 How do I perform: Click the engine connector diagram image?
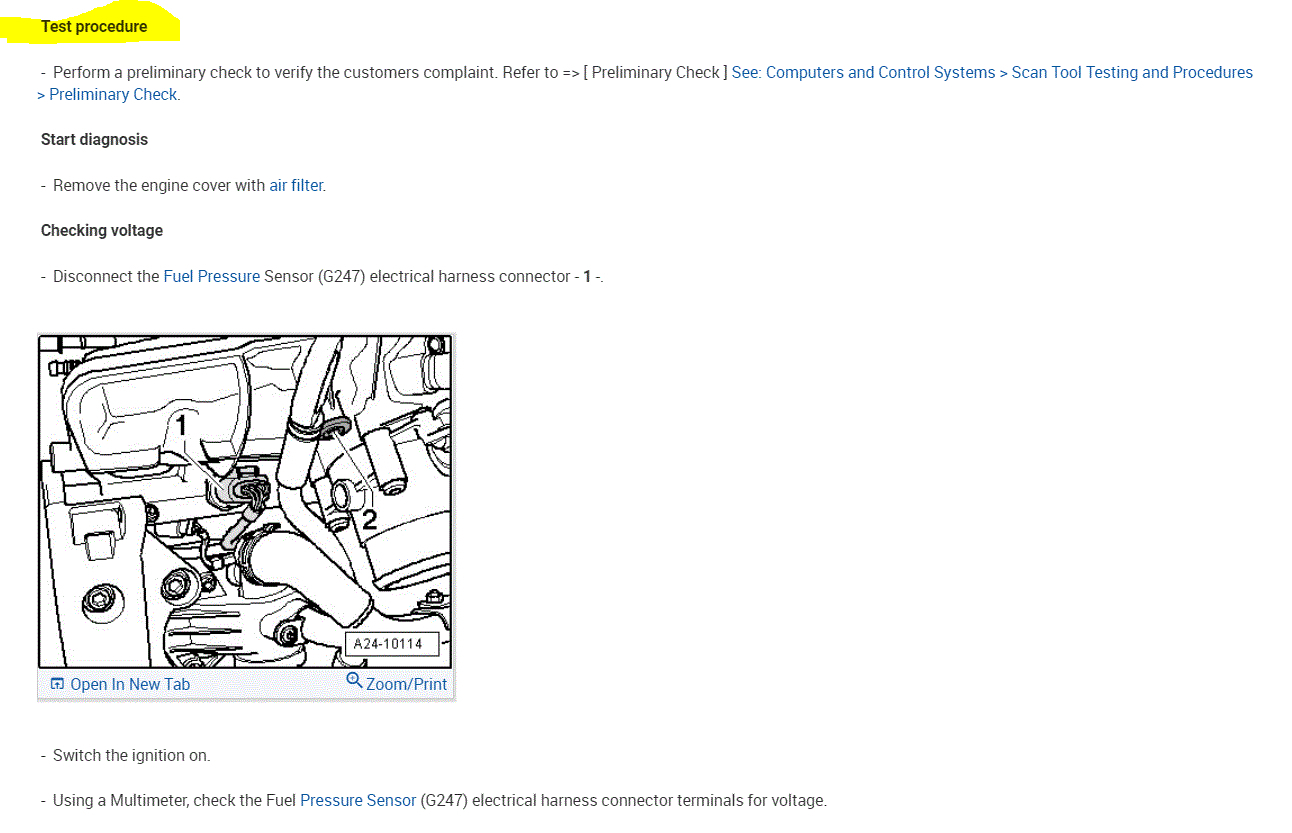click(245, 501)
